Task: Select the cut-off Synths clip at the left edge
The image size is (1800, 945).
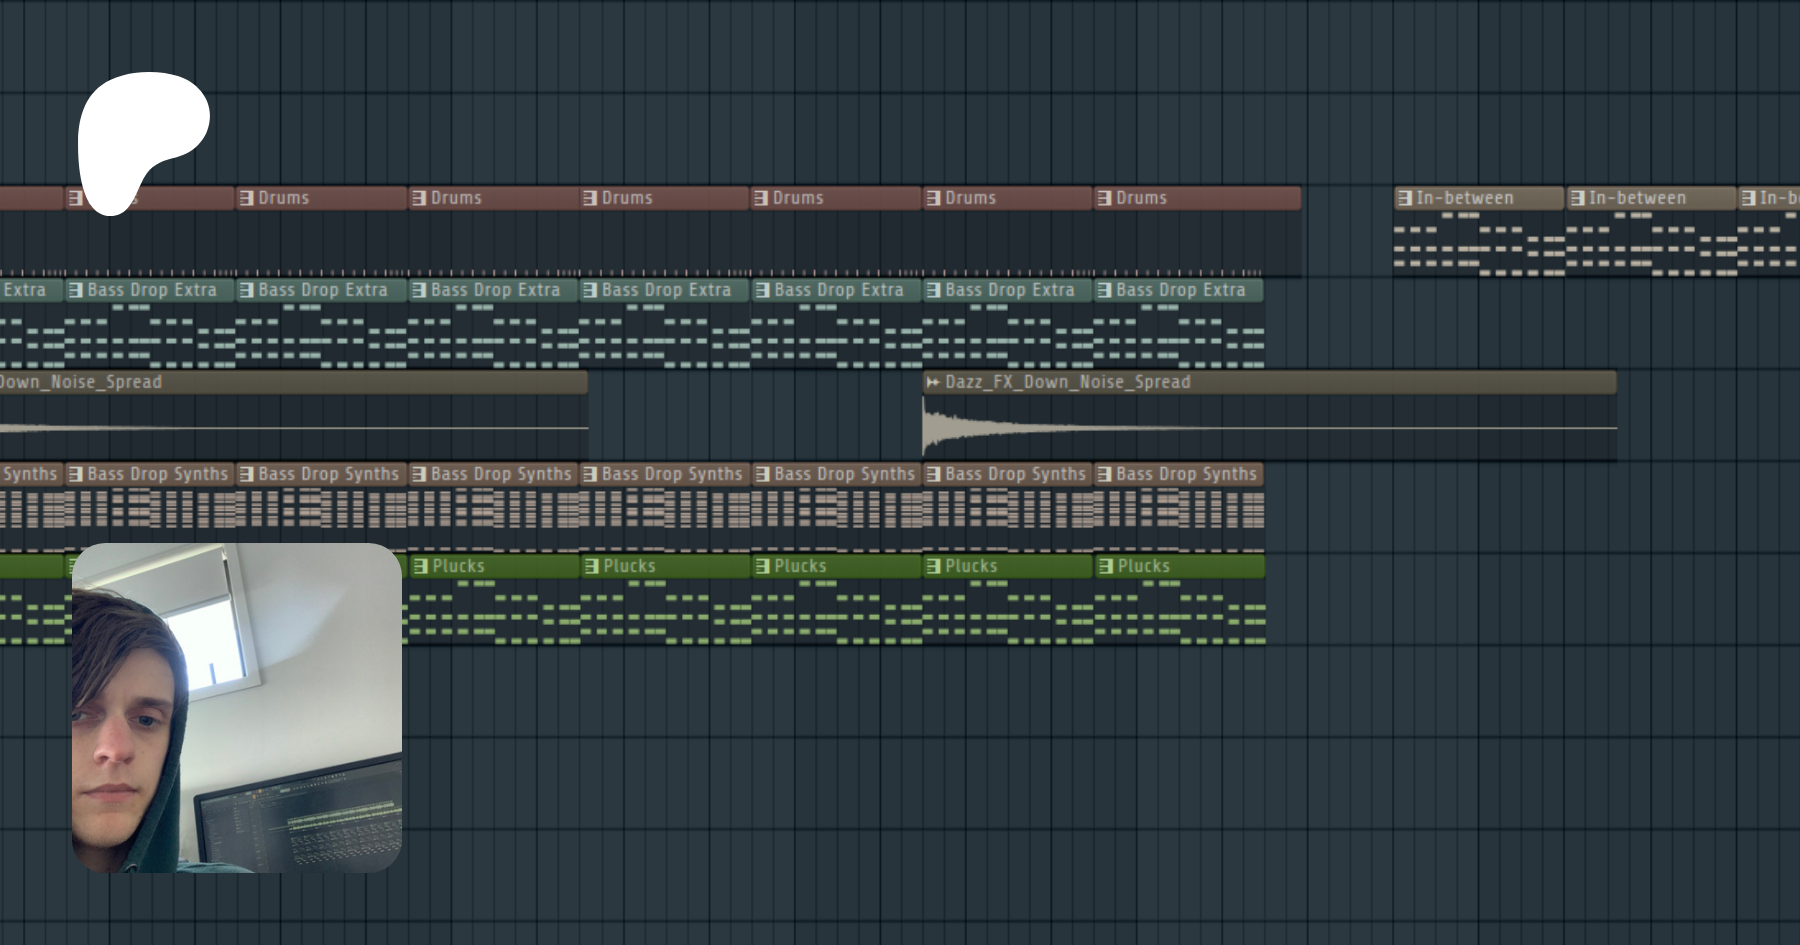Action: pyautogui.click(x=30, y=474)
